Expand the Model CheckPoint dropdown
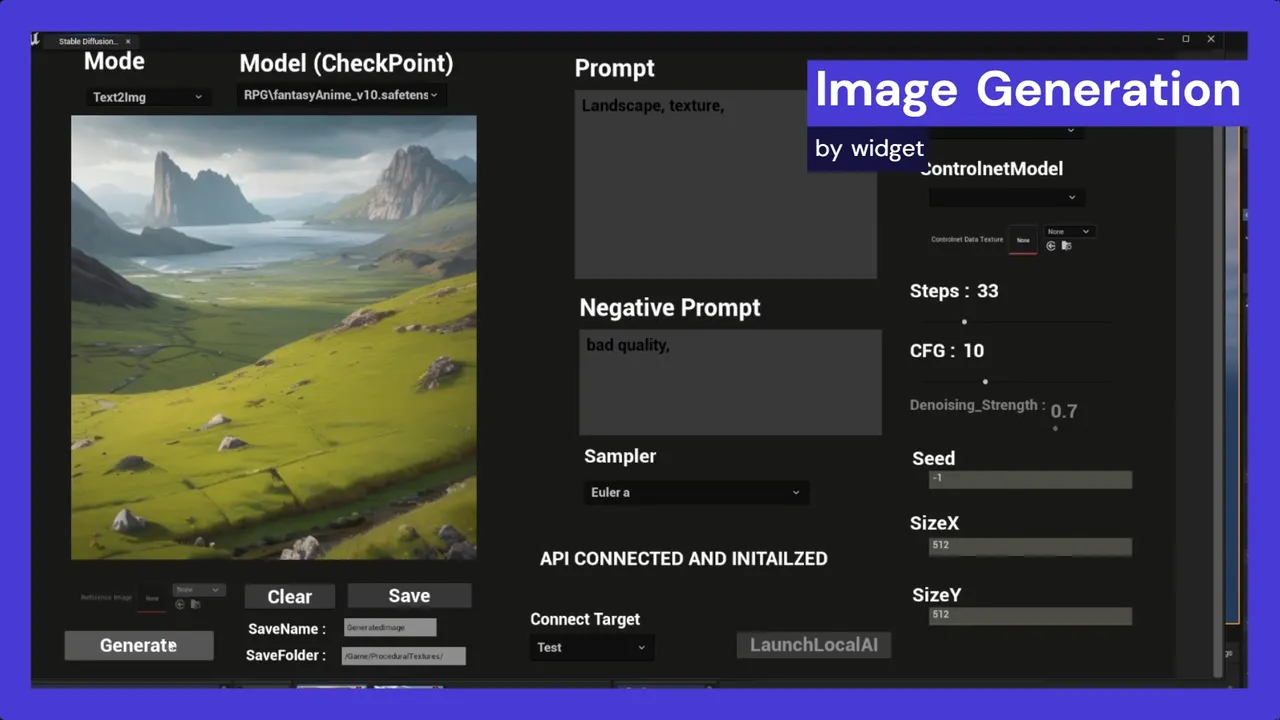This screenshot has width=1280, height=720. [342, 95]
